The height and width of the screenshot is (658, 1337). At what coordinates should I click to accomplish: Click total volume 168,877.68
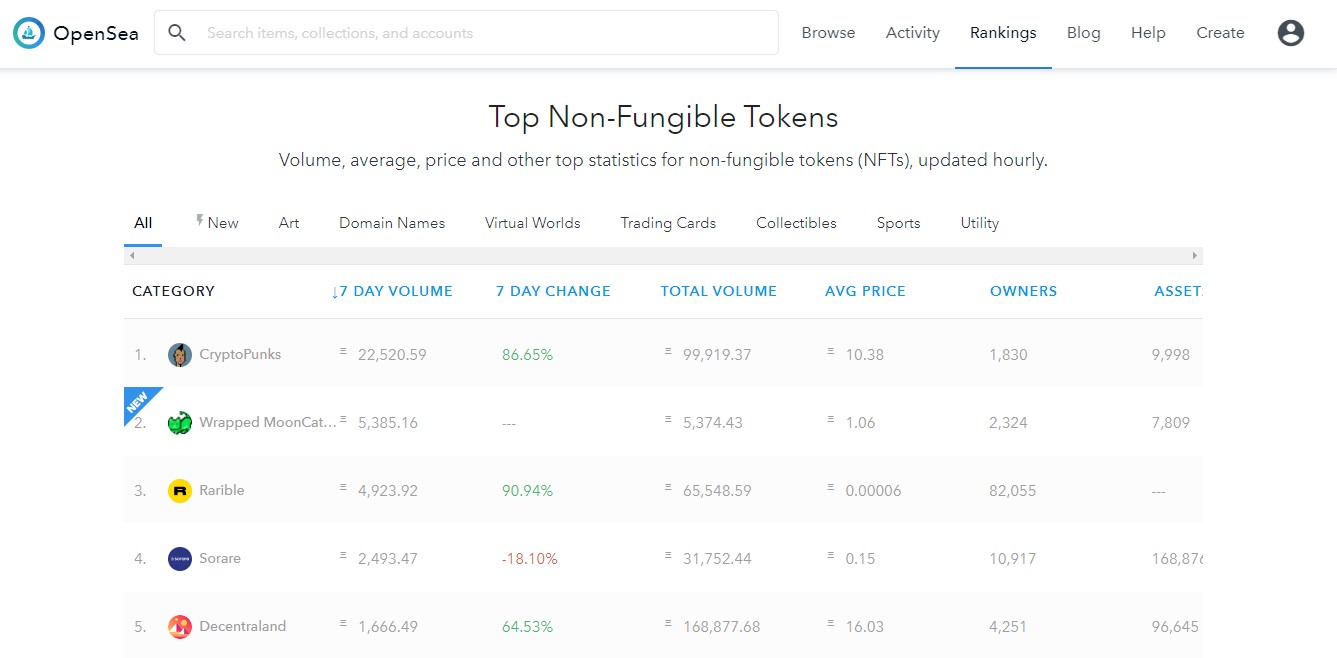pos(721,627)
